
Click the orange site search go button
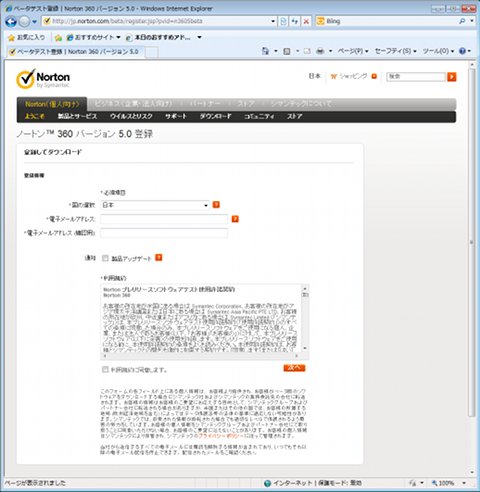452,77
